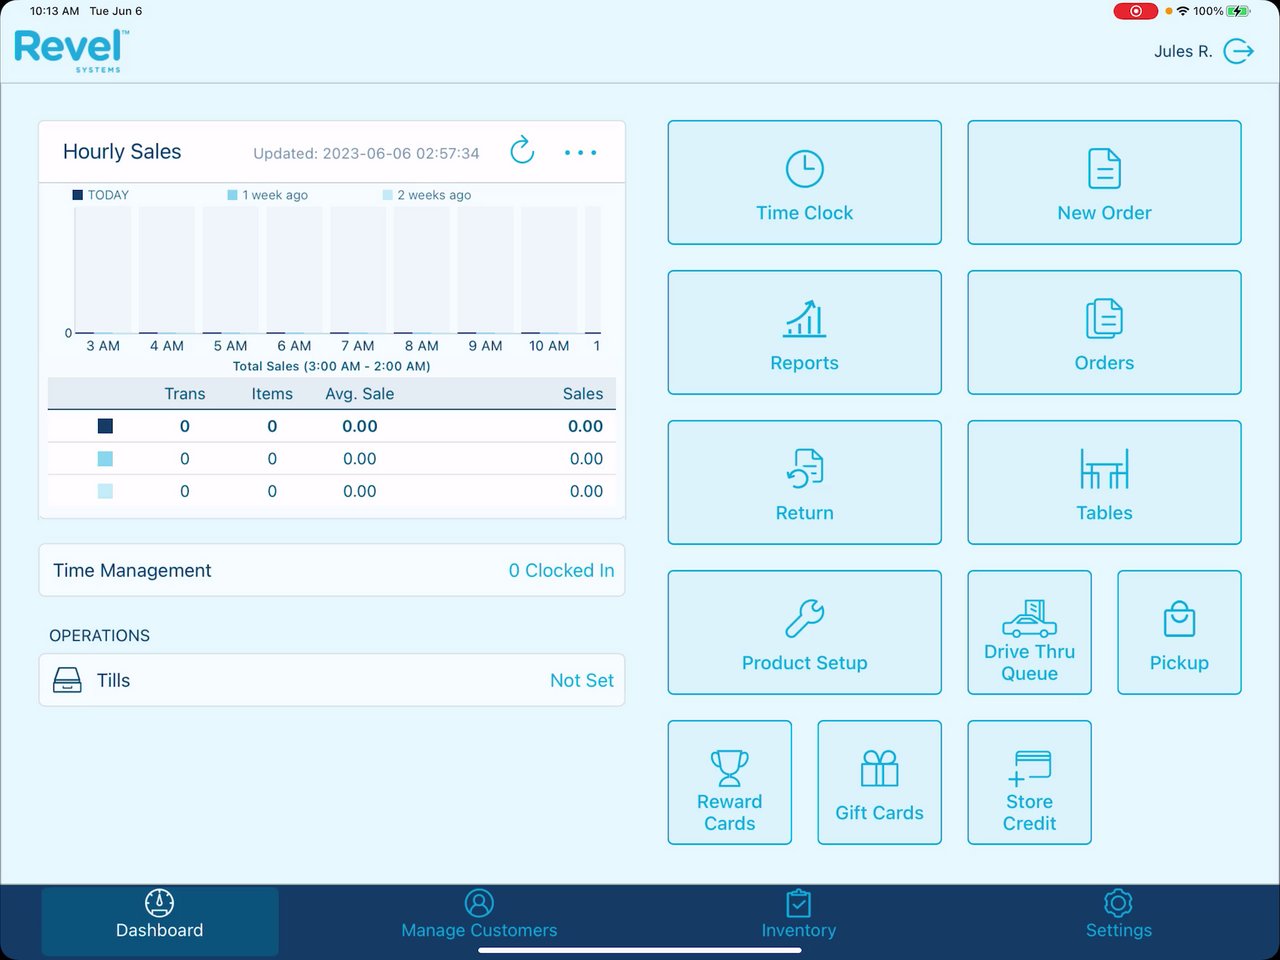
Task: Tap the battery status indicator
Action: pos(1238,11)
